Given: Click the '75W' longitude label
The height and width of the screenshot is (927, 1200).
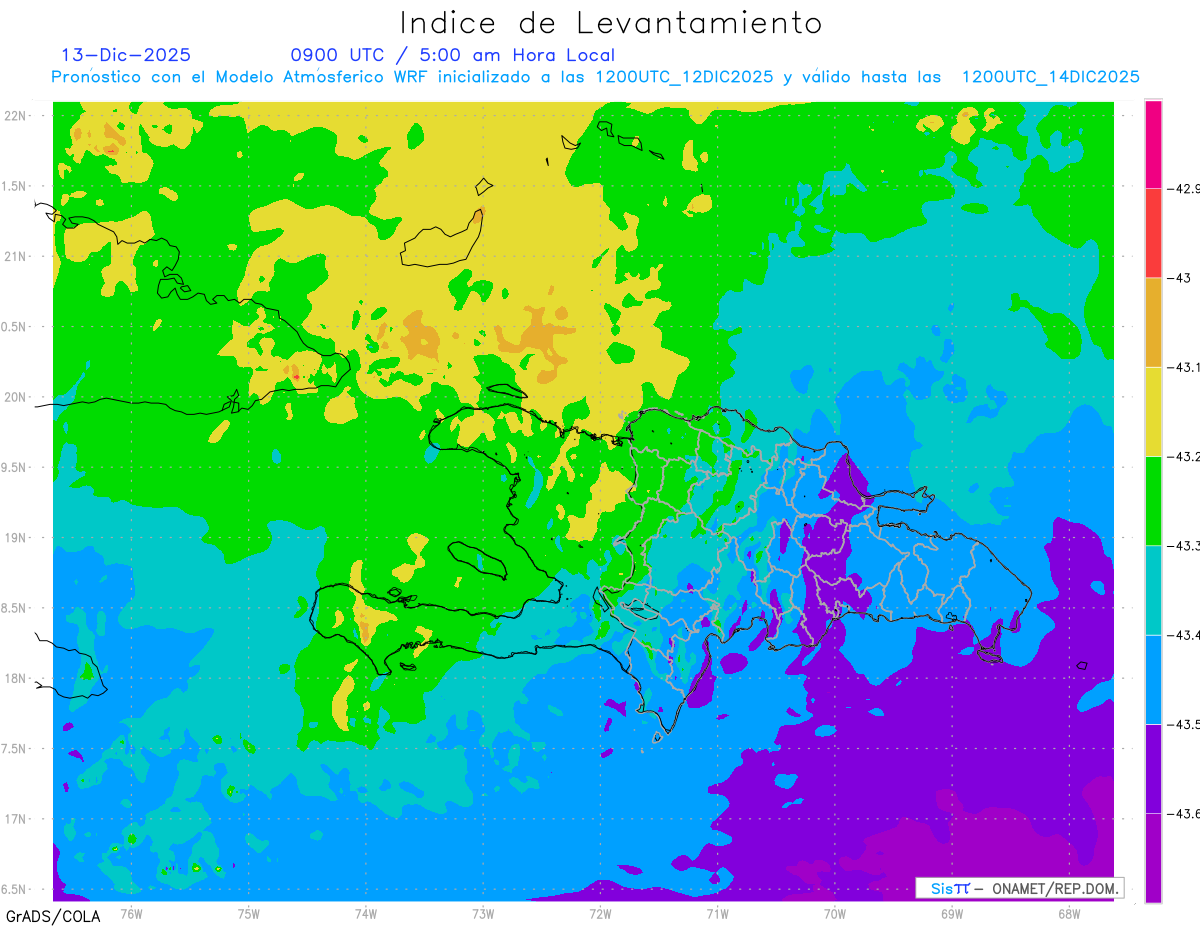Looking at the screenshot, I should click(249, 914).
